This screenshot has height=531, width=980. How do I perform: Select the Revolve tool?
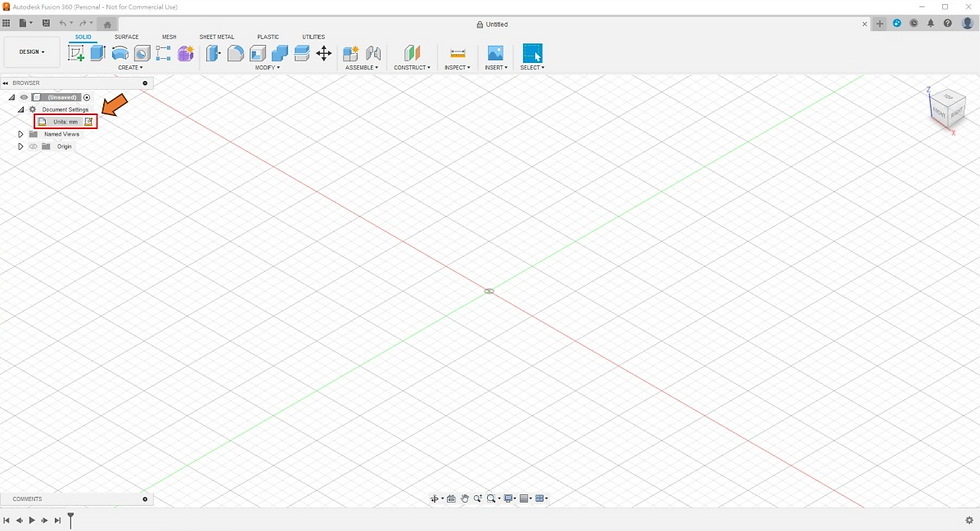[120, 54]
